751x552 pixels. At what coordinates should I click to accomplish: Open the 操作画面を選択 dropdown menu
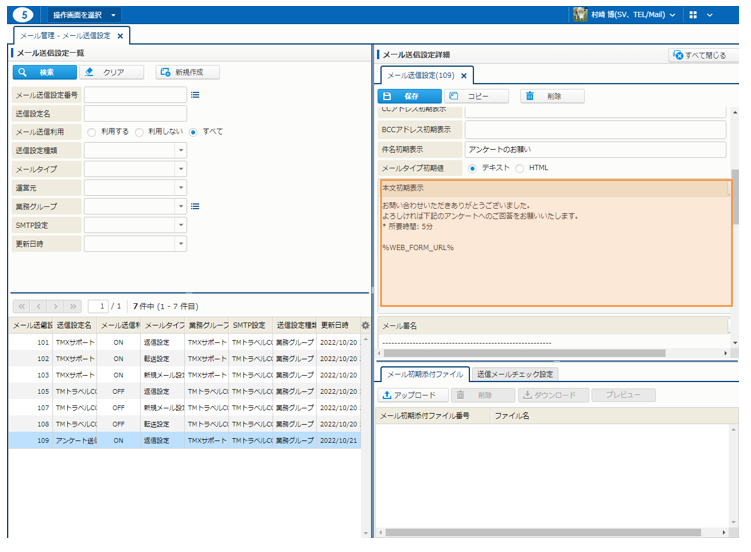[84, 15]
